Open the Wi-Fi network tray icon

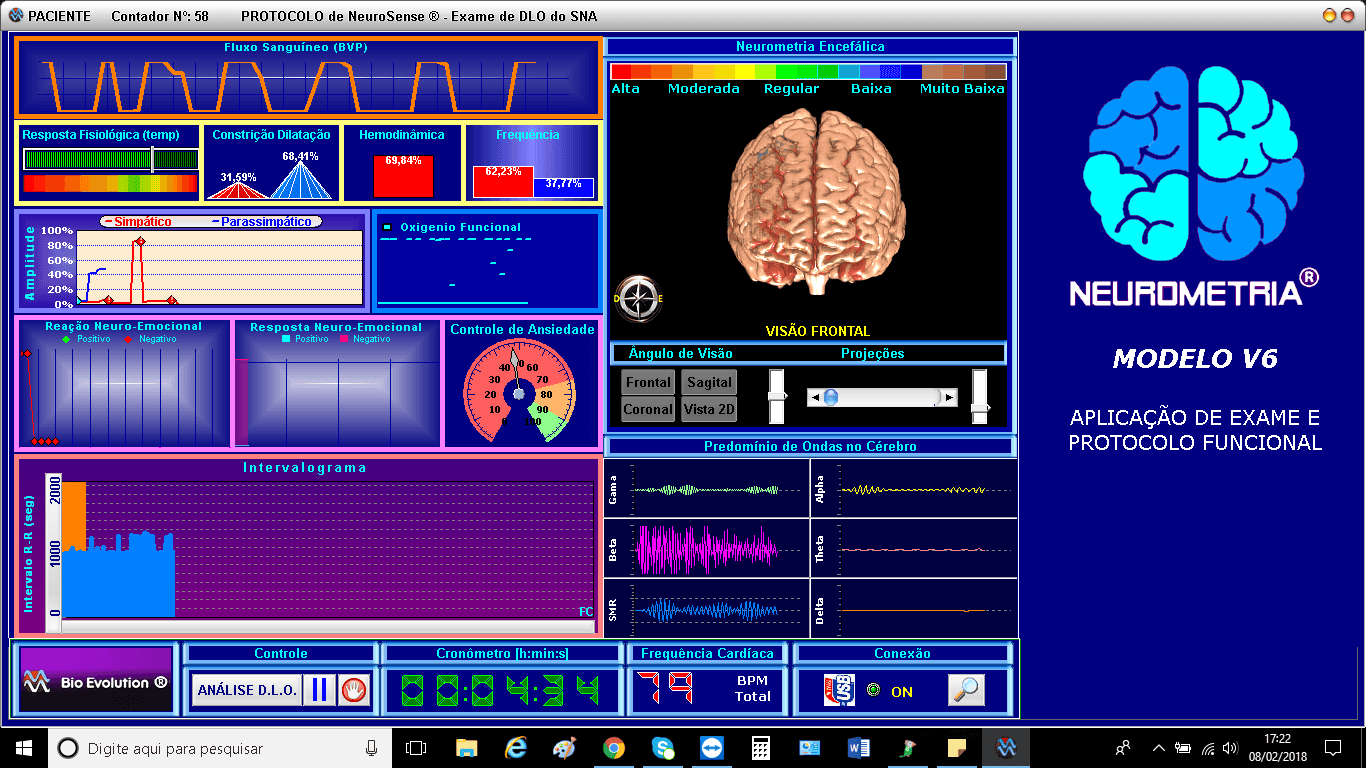pyautogui.click(x=1207, y=748)
